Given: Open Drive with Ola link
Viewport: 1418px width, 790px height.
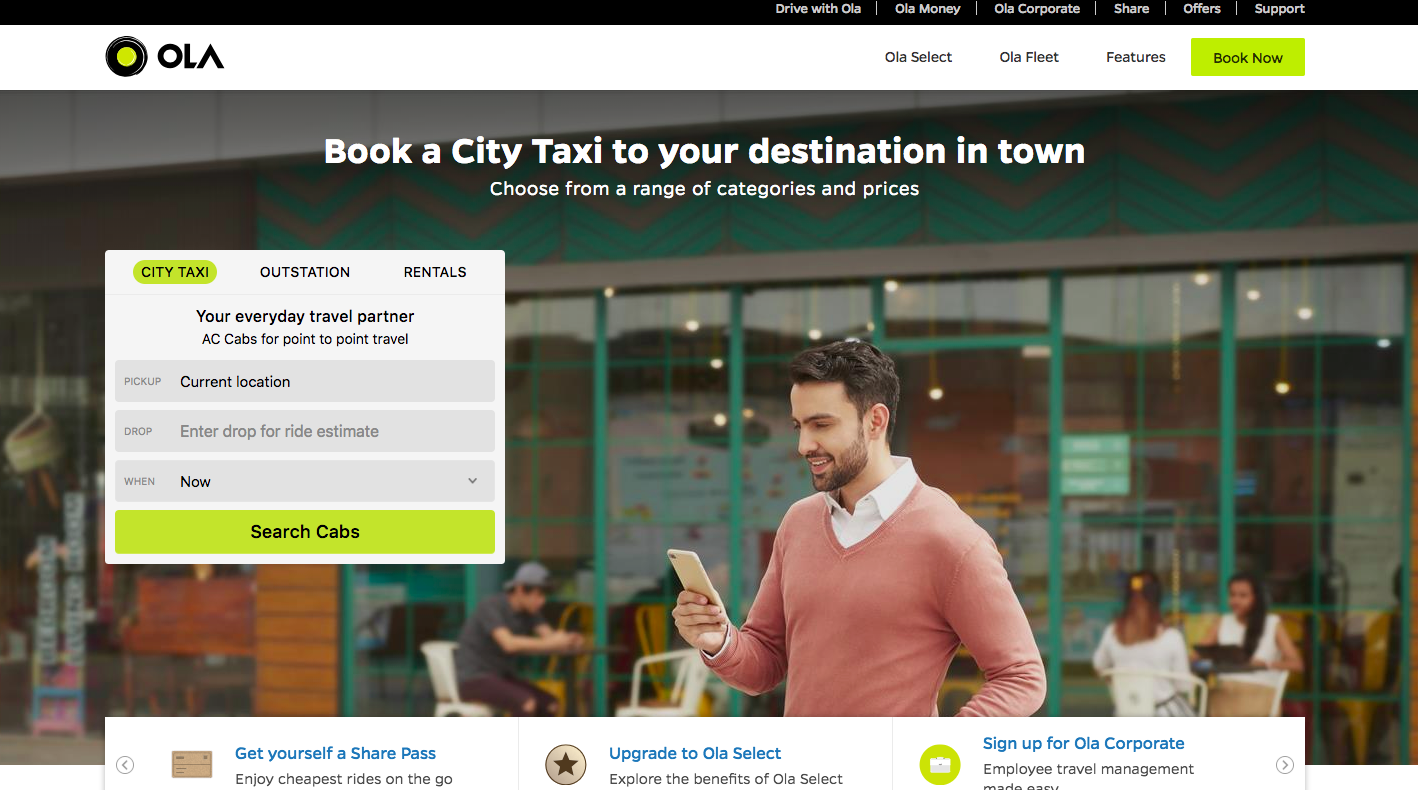Looking at the screenshot, I should [818, 9].
